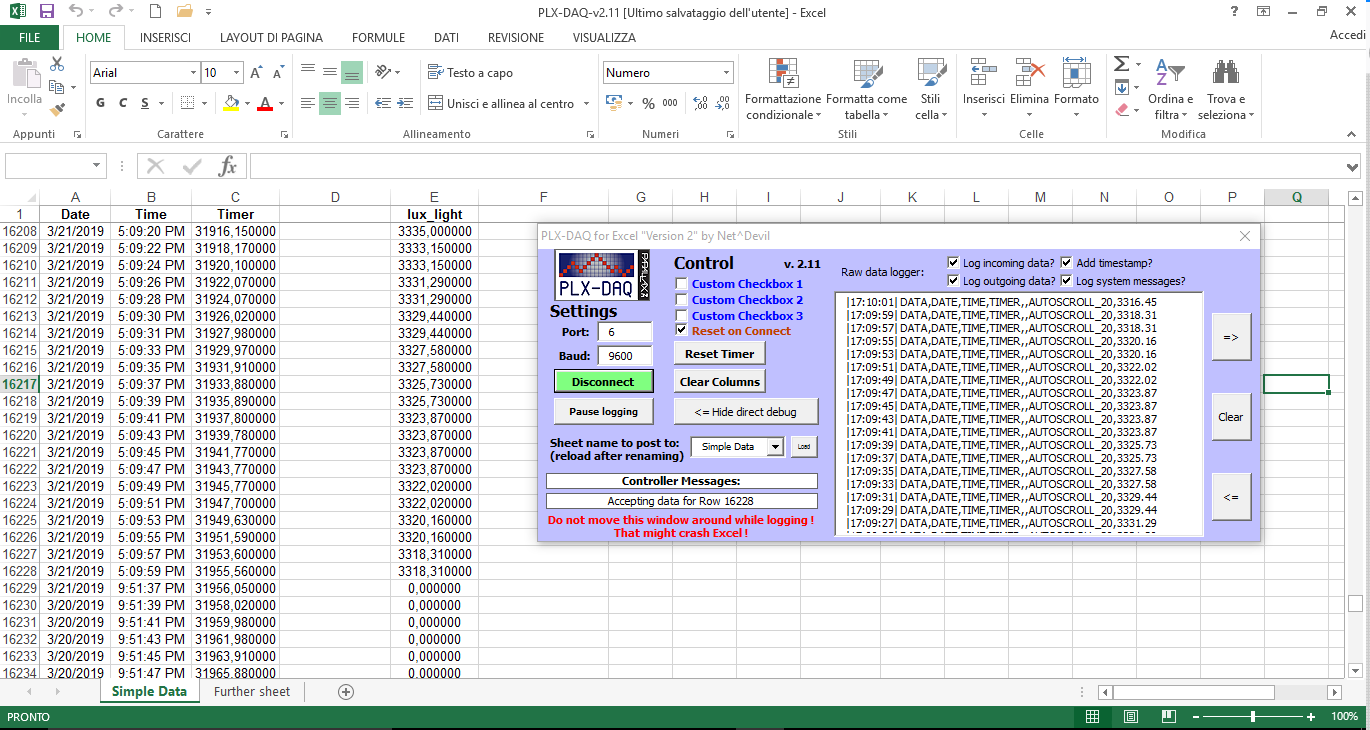This screenshot has height=730, width=1370.
Task: Click the percent style icon
Action: coord(648,103)
